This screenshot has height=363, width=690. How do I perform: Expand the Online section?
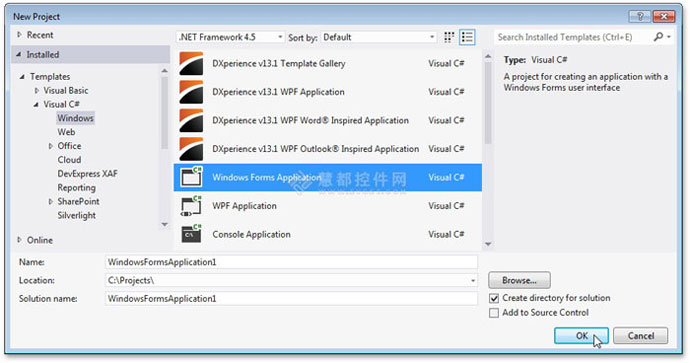click(19, 240)
